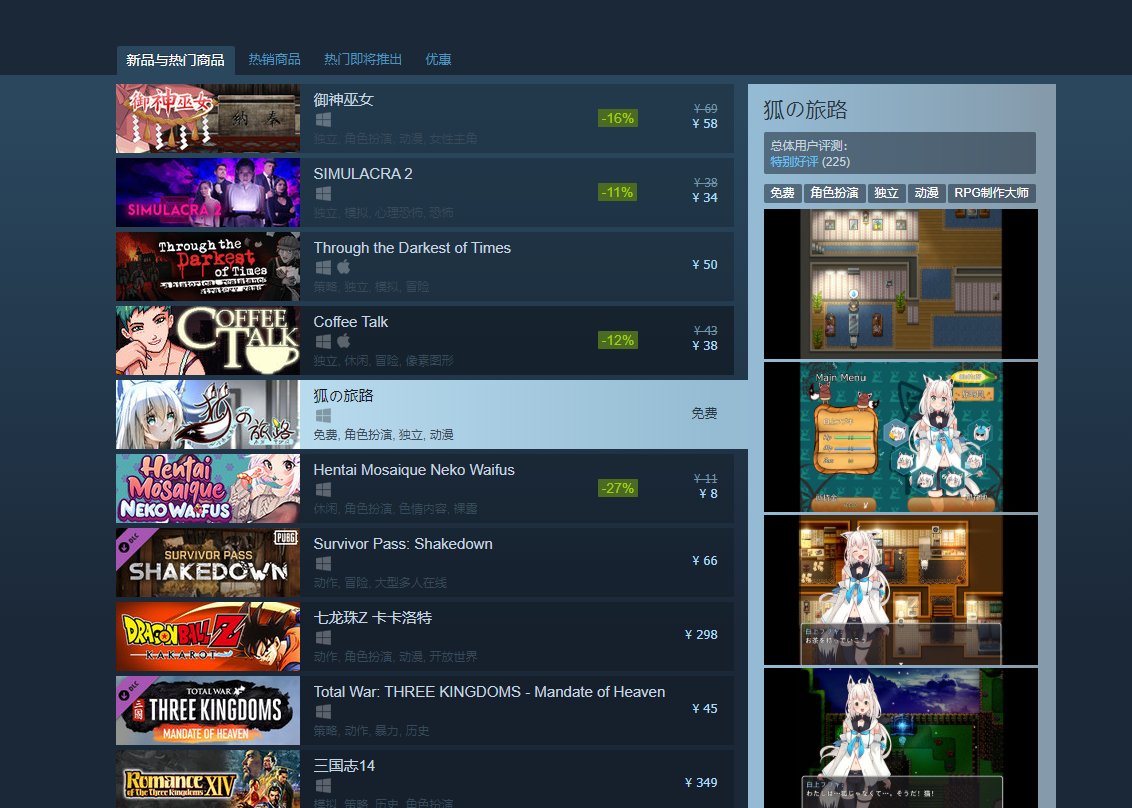View the top-down room map screenshot

901,284
